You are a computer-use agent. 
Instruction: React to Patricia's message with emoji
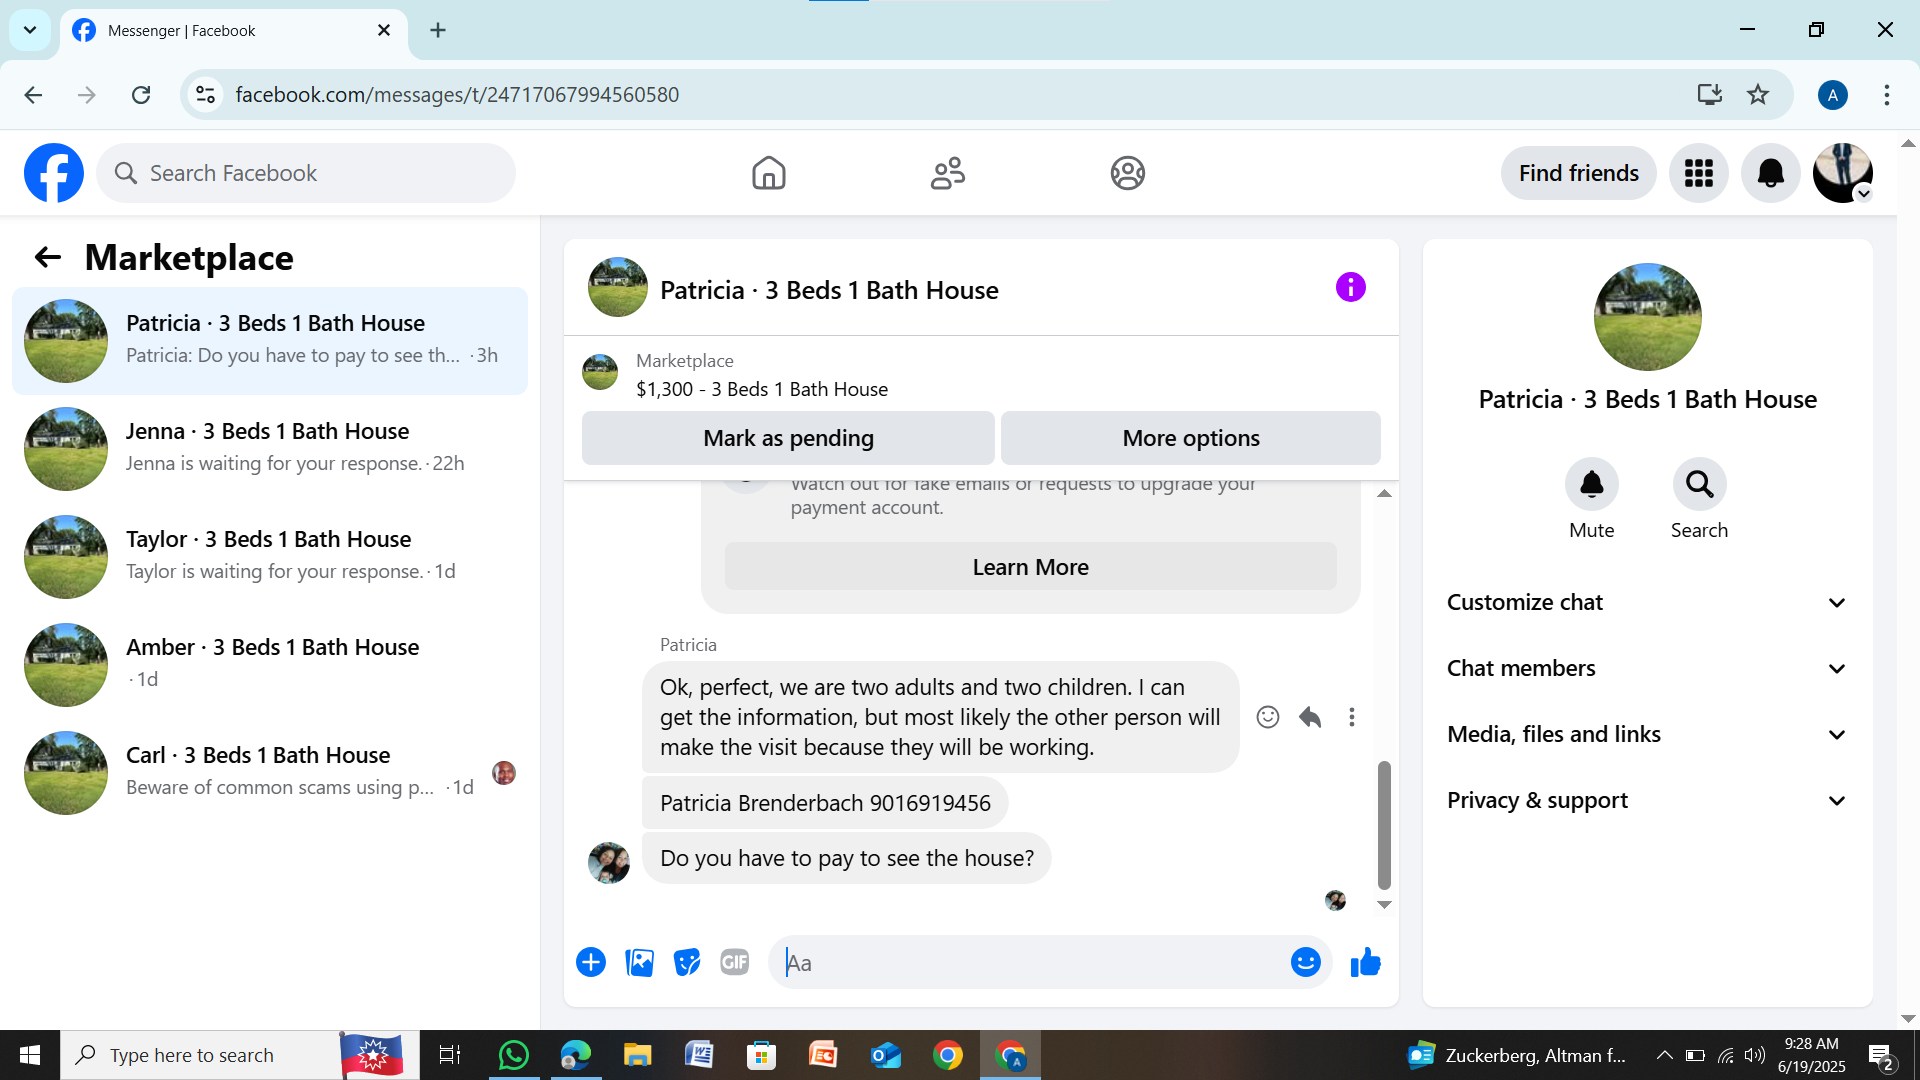1267,717
